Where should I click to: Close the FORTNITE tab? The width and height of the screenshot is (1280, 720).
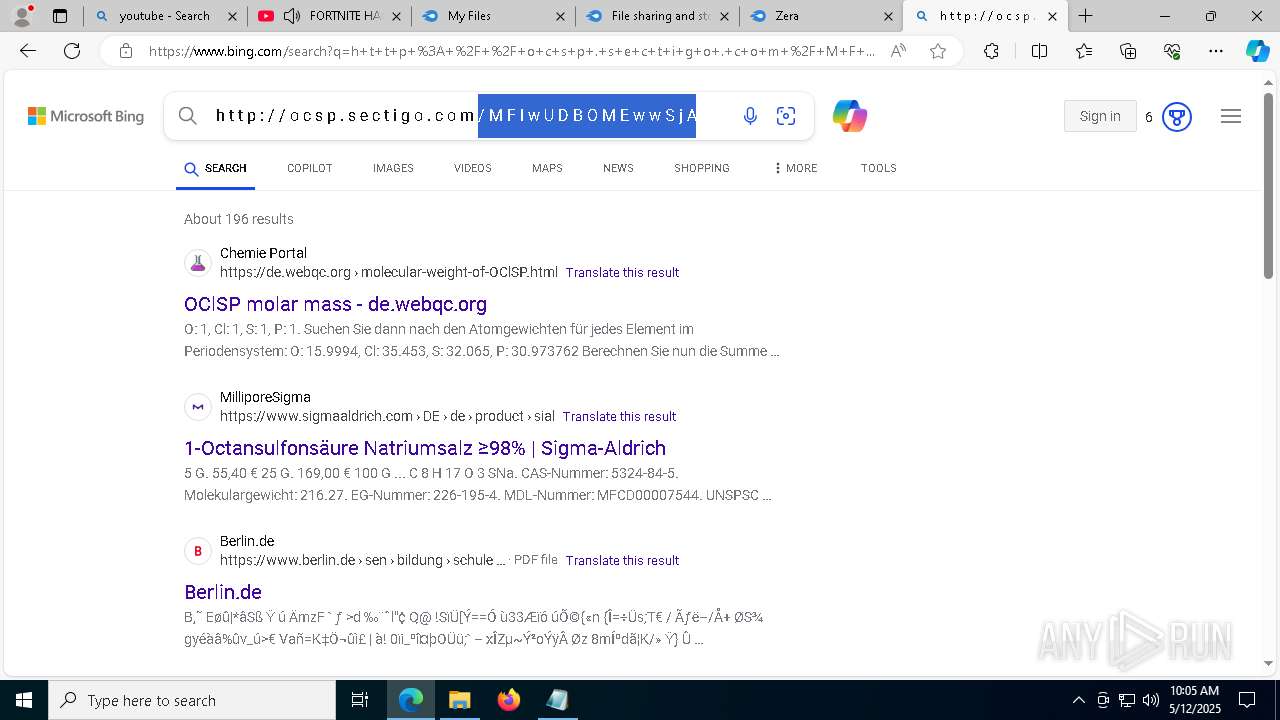(395, 16)
